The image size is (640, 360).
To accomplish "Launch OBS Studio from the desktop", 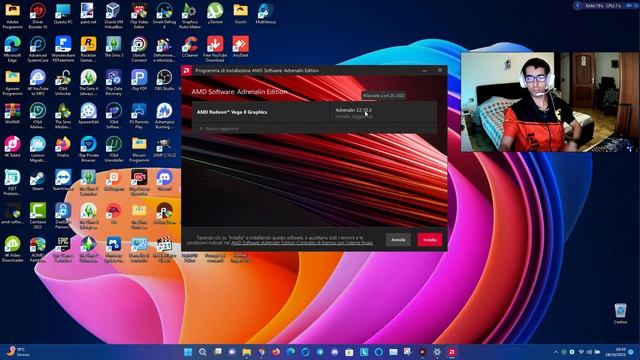I will pyautogui.click(x=164, y=81).
